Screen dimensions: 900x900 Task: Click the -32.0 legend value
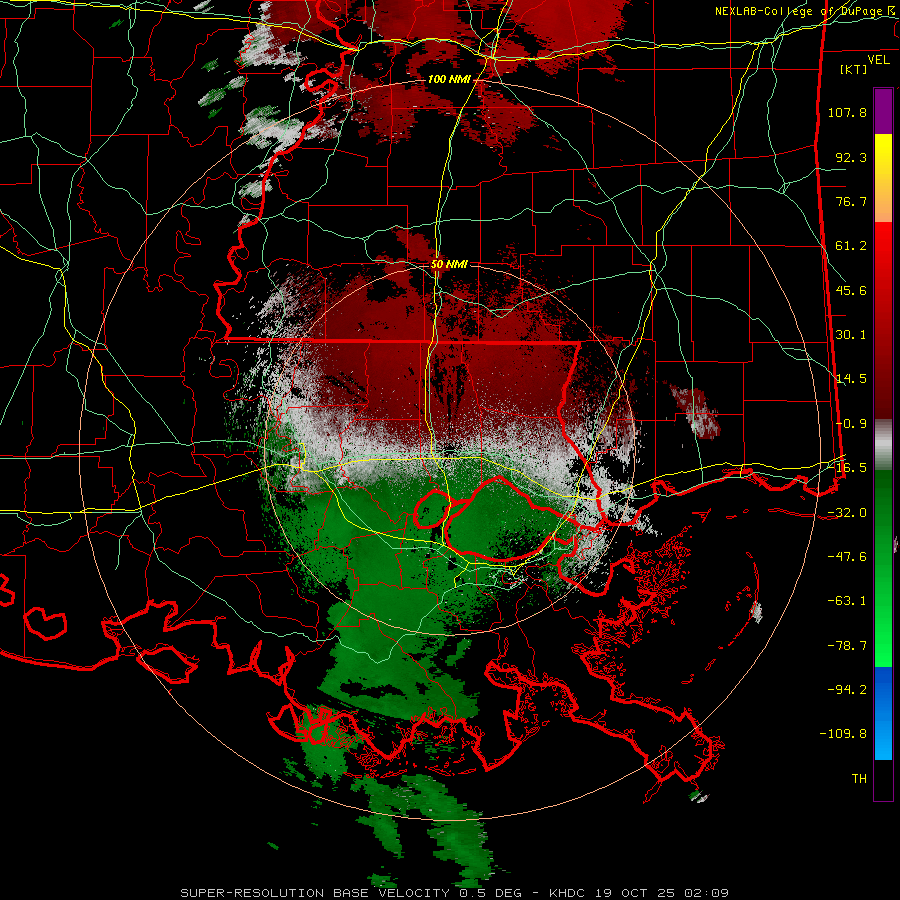[x=847, y=513]
